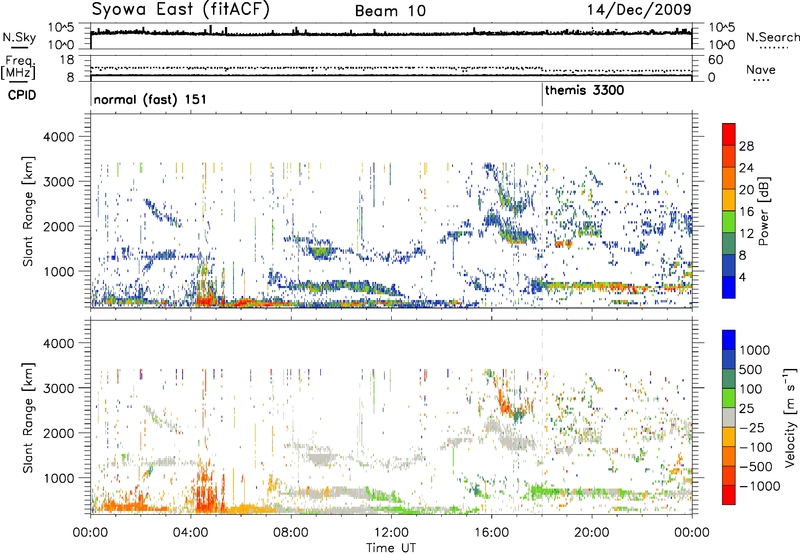Select the '100' label on Velocity colorbar
This screenshot has height=554, width=800.
click(x=750, y=389)
